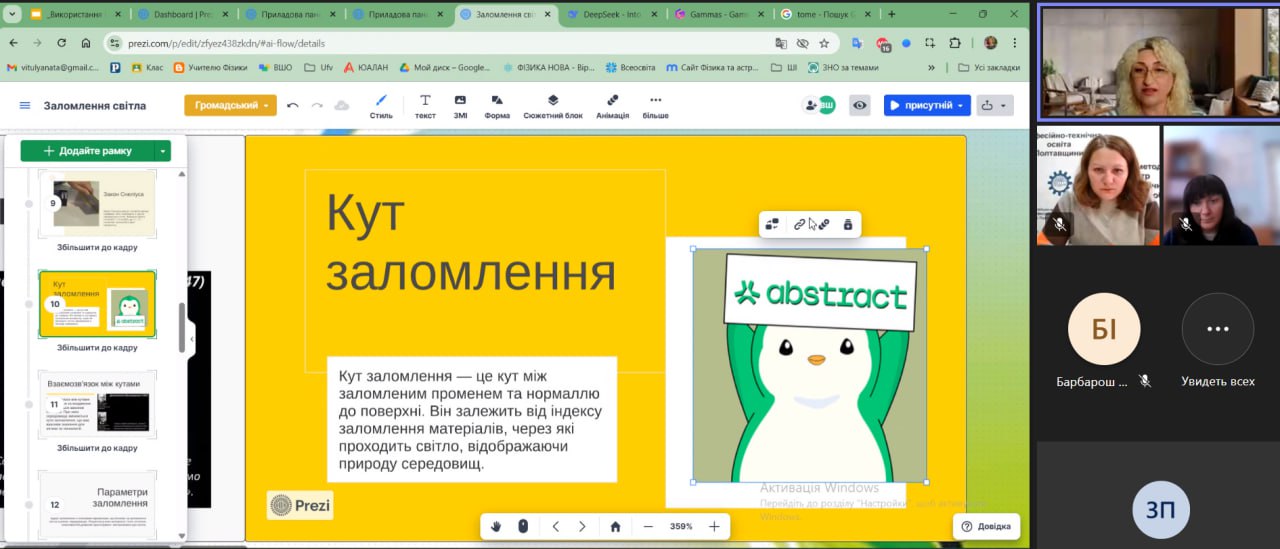
Task: Open the більше (more) menu
Action: [656, 105]
